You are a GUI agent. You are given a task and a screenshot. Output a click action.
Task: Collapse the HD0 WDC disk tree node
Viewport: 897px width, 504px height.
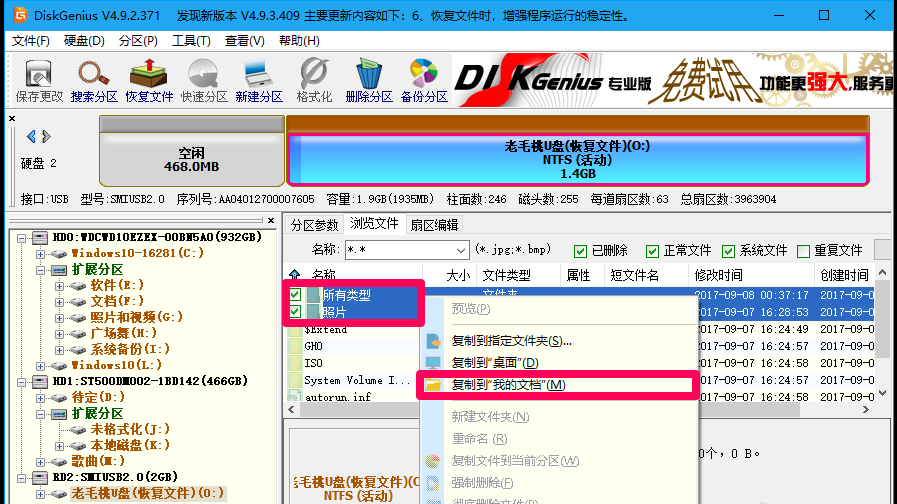pos(22,237)
